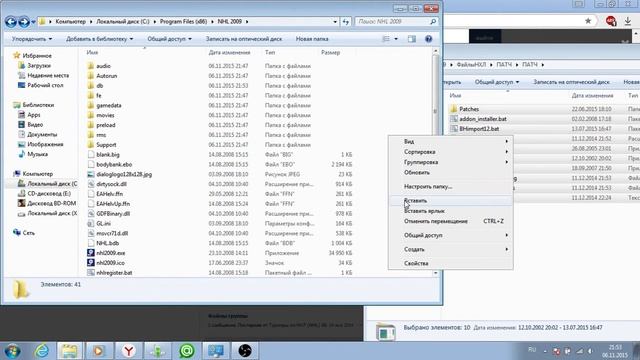The image size is (640, 360).
Task: Open Explorer help question mark icon
Action: click(428, 39)
